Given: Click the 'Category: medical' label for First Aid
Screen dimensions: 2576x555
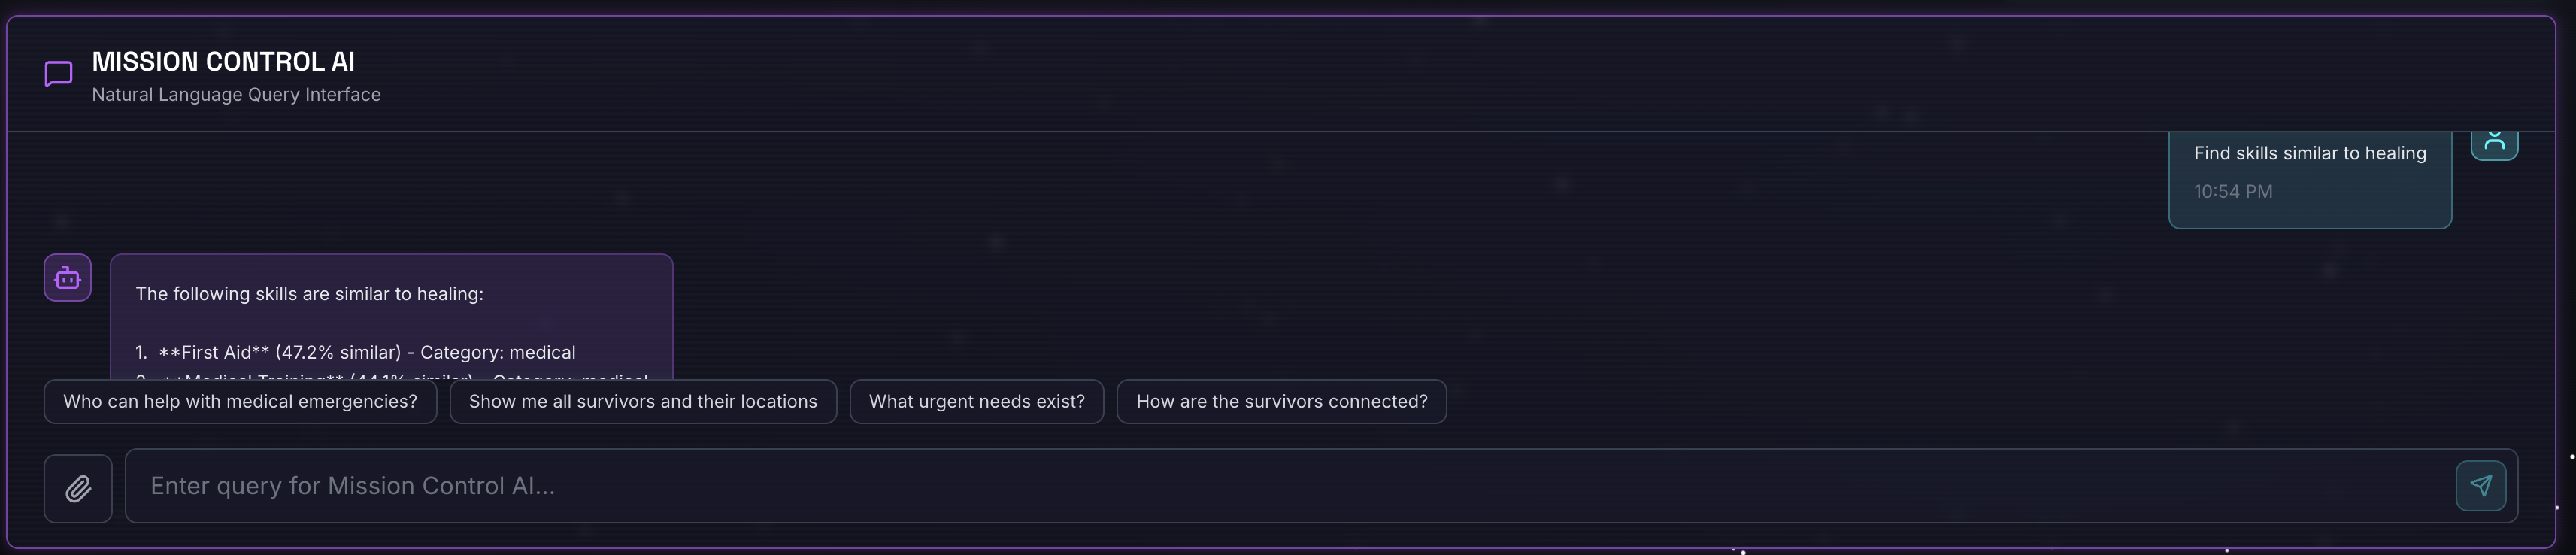Looking at the screenshot, I should point(497,352).
